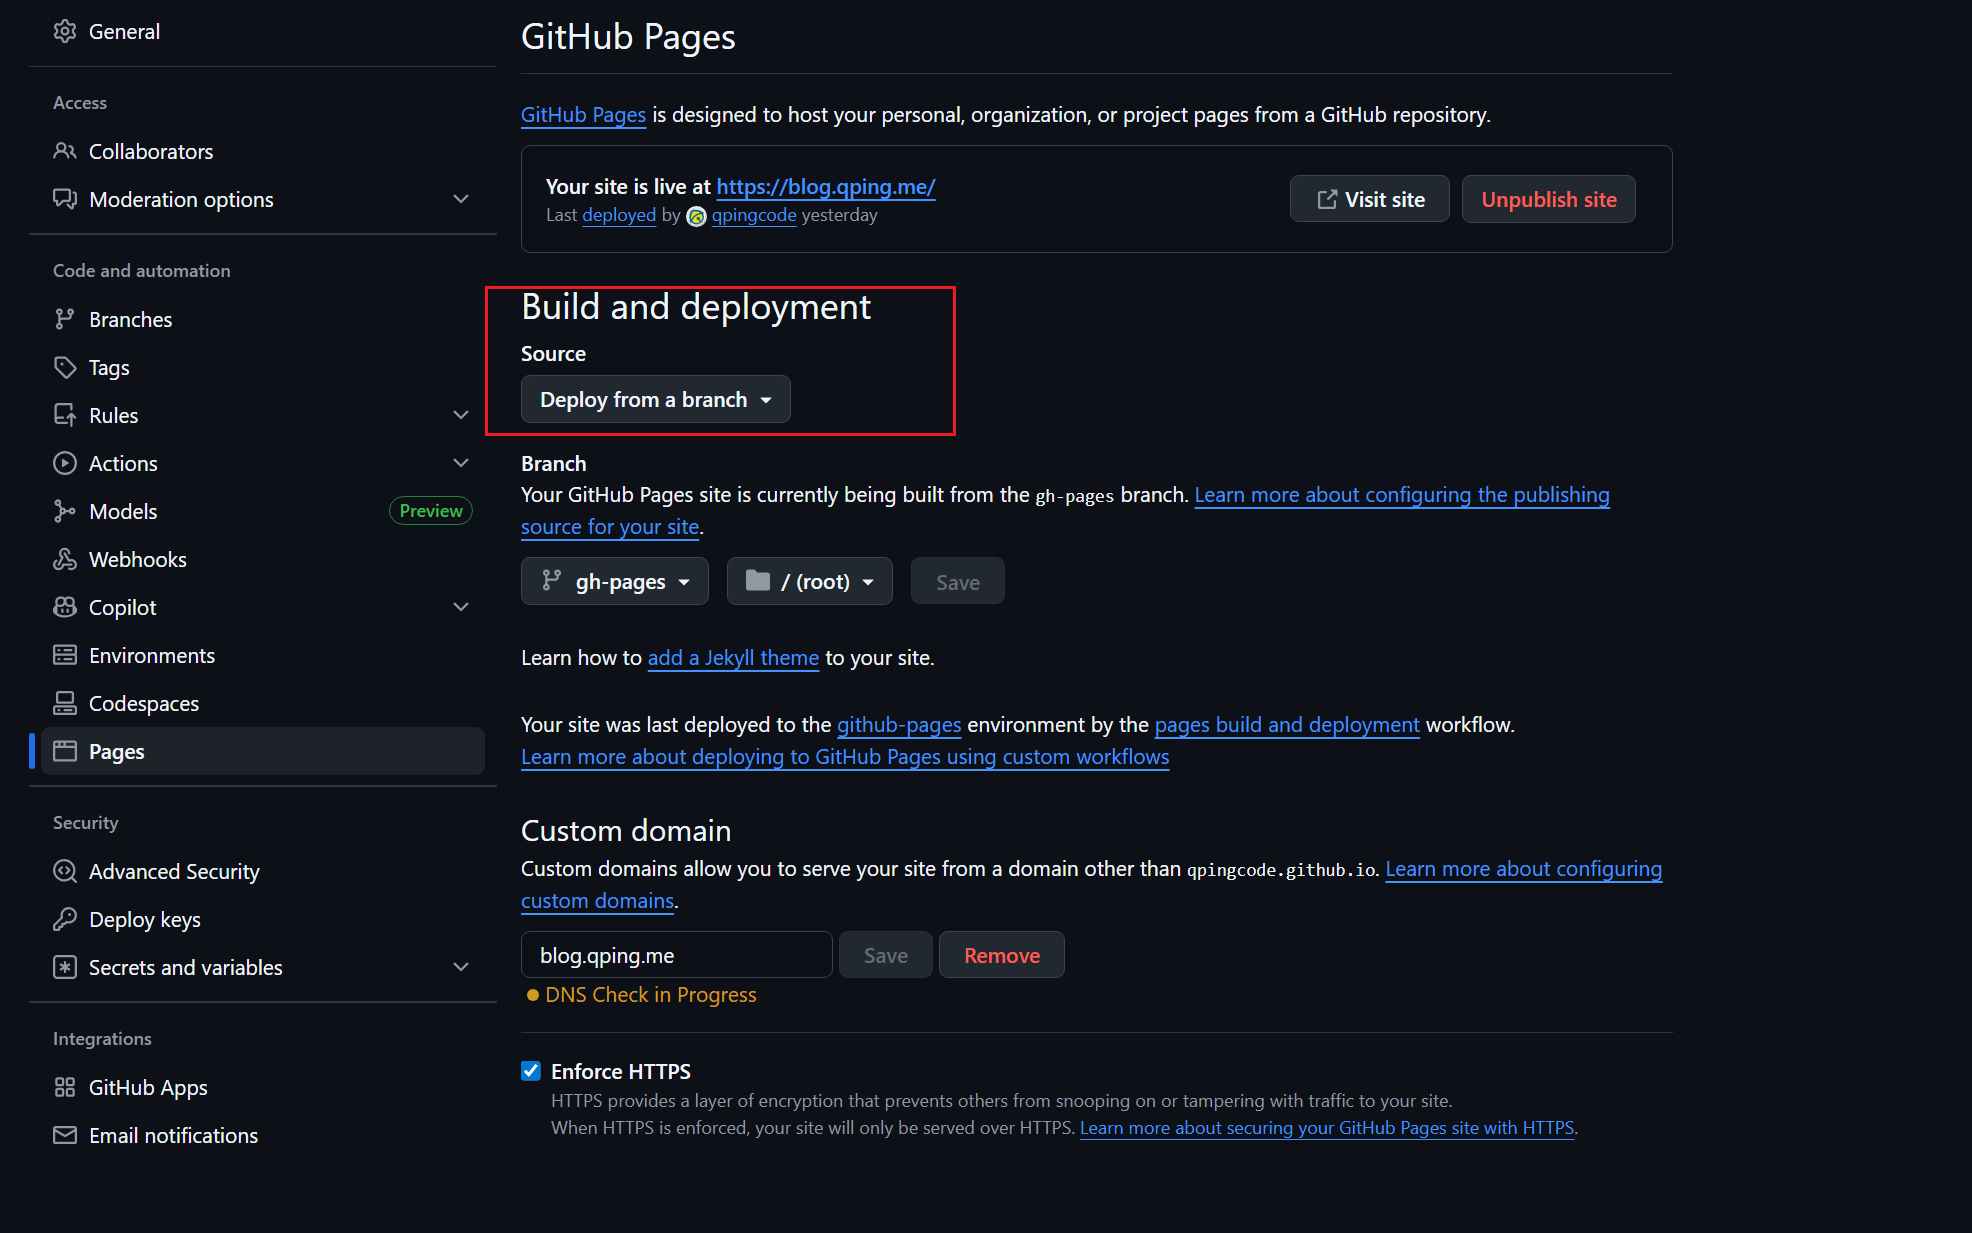Screen dimensions: 1972x1233
Task: Click the Webhooks icon
Action: point(65,559)
